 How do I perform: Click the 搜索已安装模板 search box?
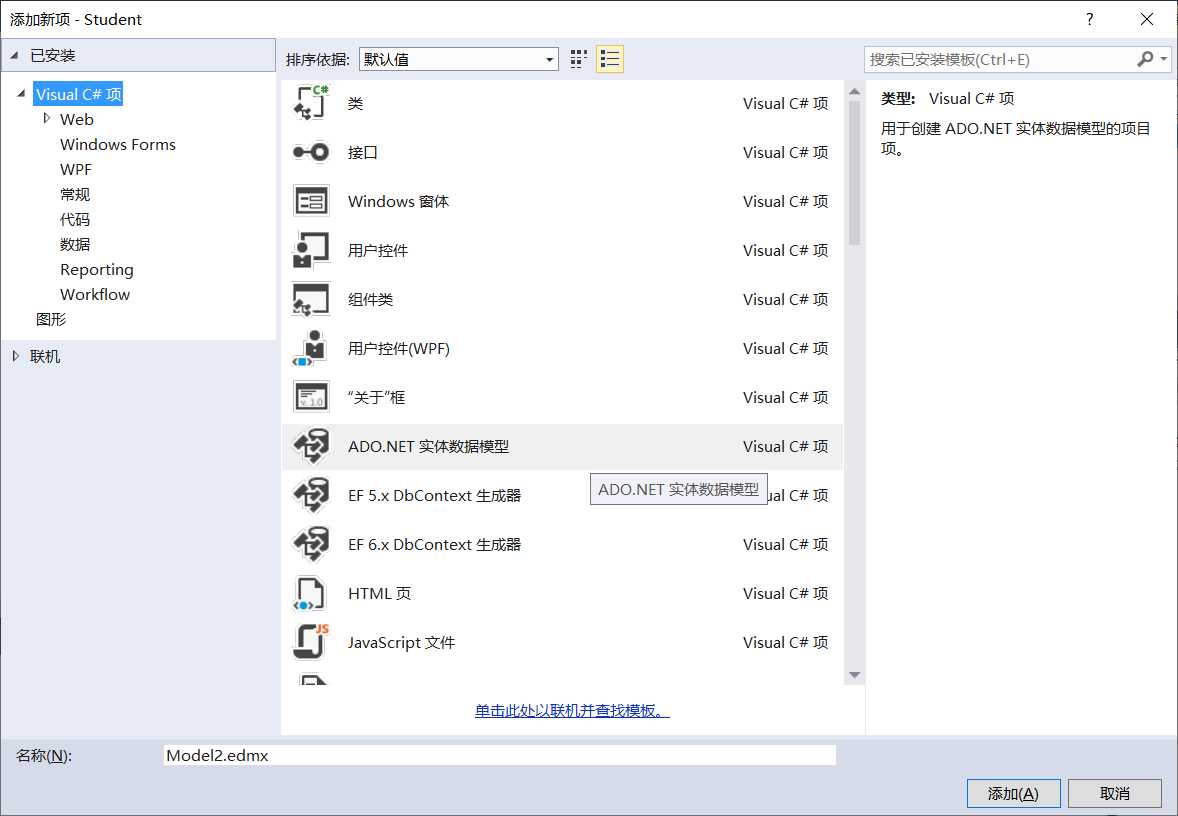1000,59
